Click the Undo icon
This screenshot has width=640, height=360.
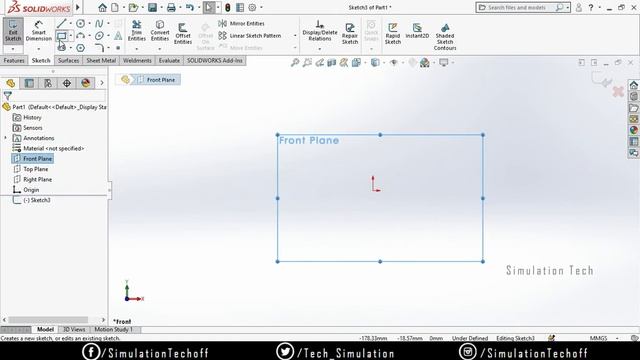click(x=190, y=7)
